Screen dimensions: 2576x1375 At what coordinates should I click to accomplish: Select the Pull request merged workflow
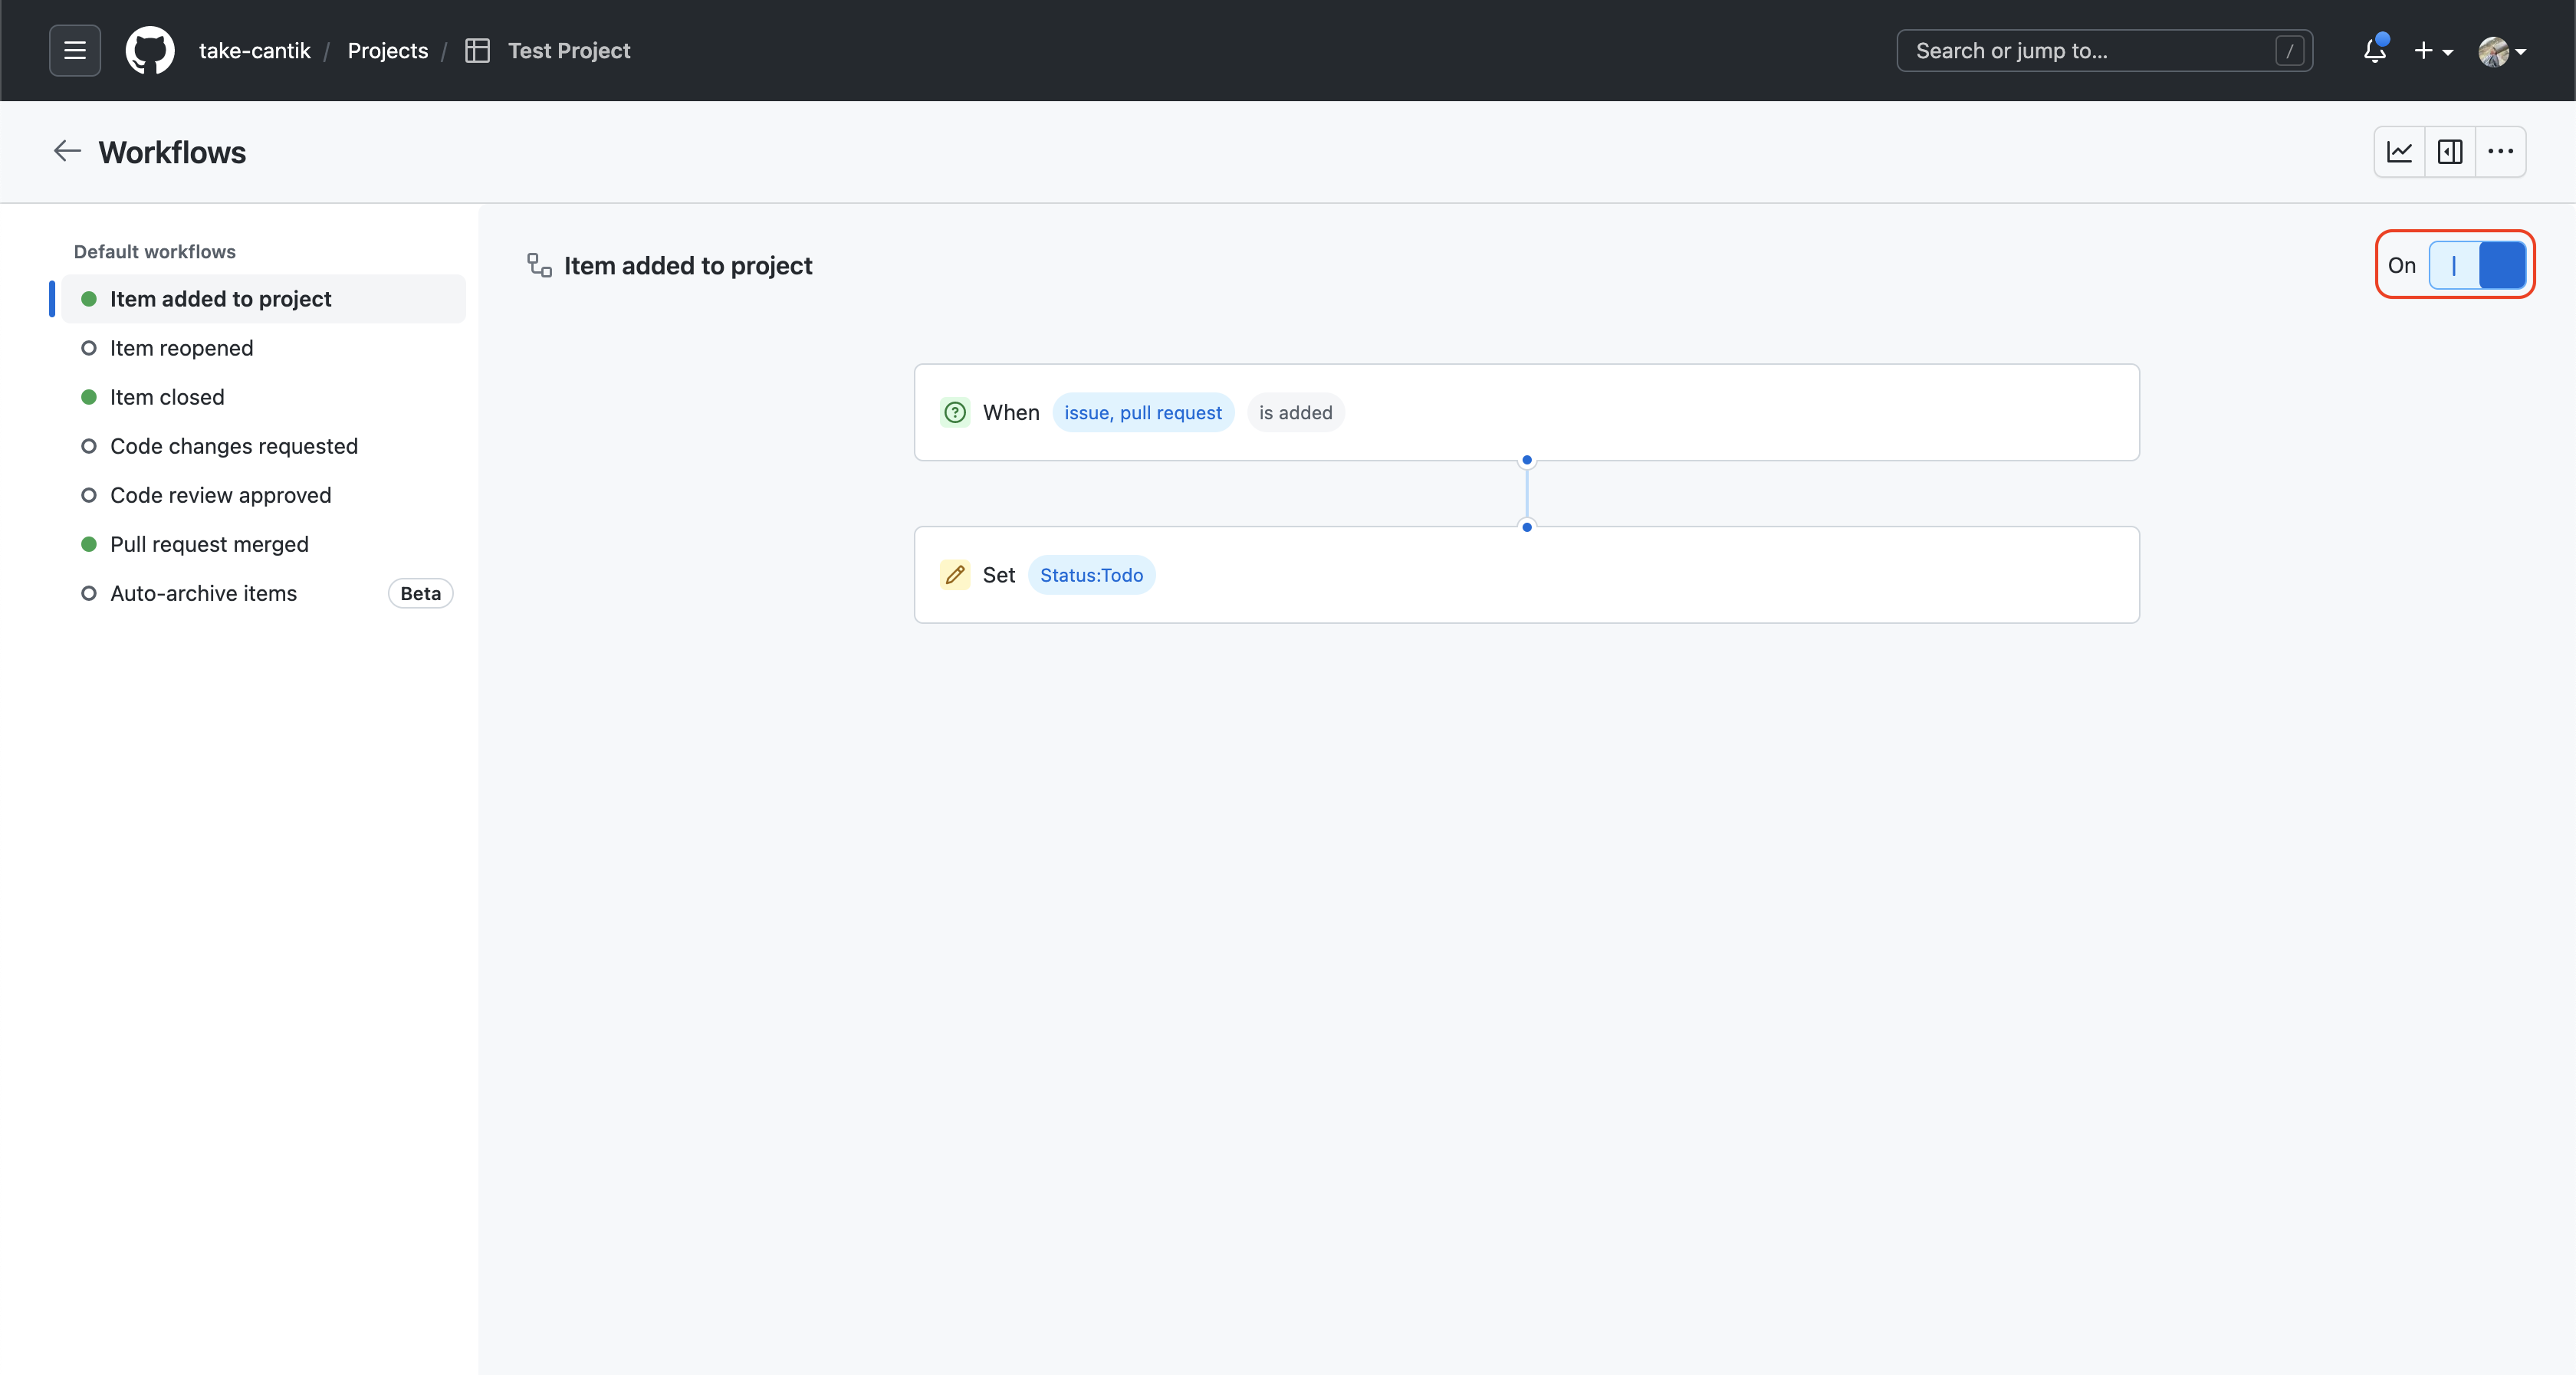pyautogui.click(x=209, y=544)
